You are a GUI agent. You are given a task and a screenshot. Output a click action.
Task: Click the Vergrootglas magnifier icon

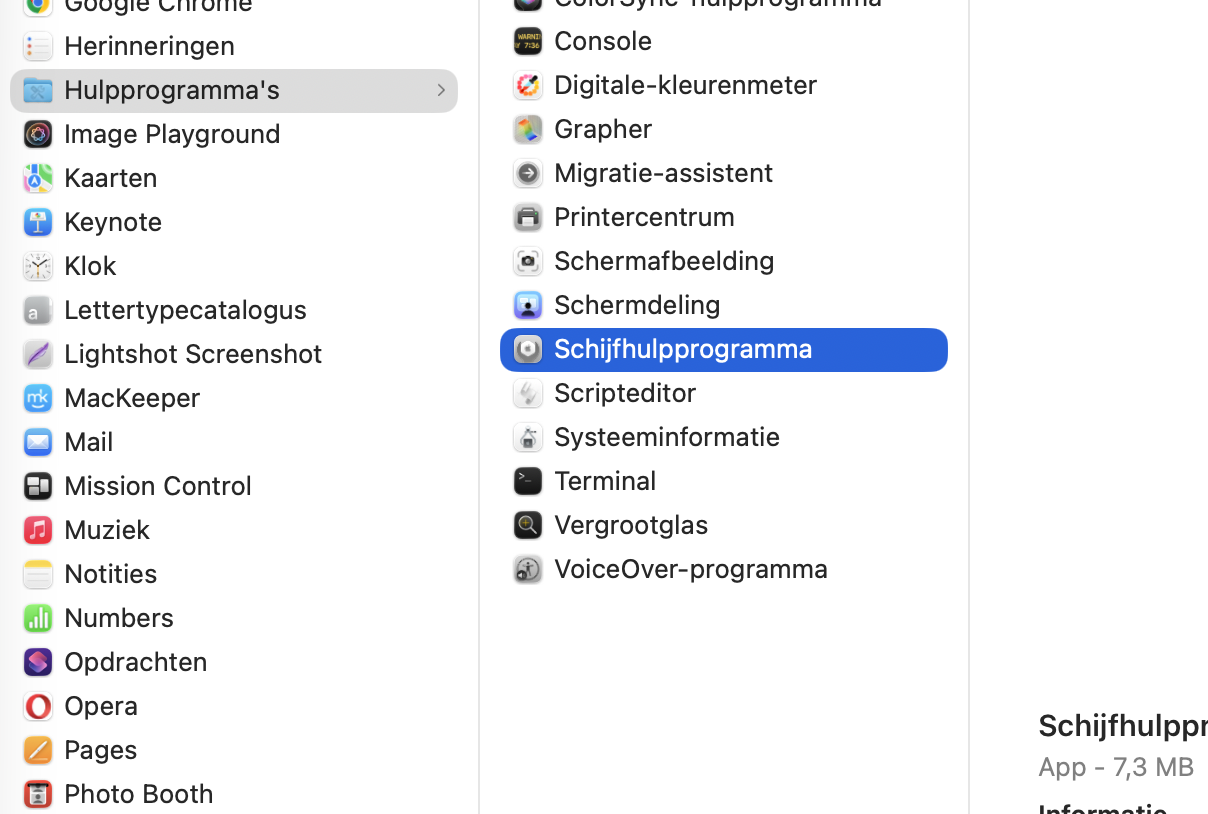[528, 525]
